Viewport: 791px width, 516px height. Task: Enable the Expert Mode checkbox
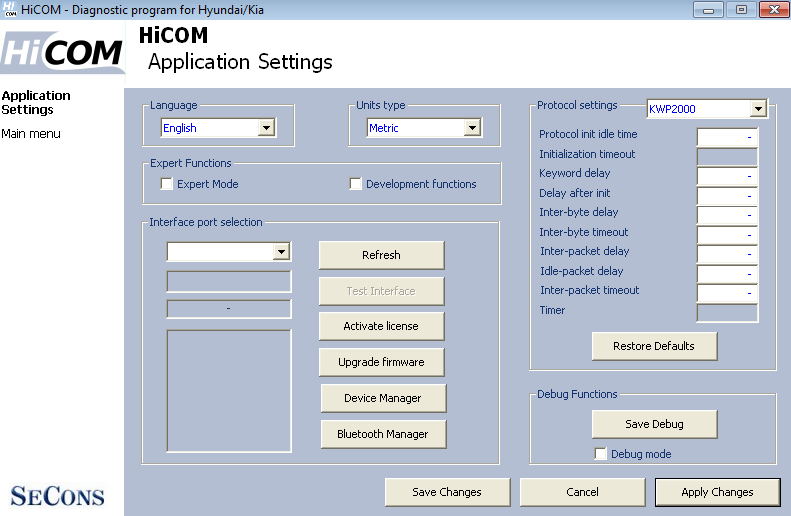[166, 184]
